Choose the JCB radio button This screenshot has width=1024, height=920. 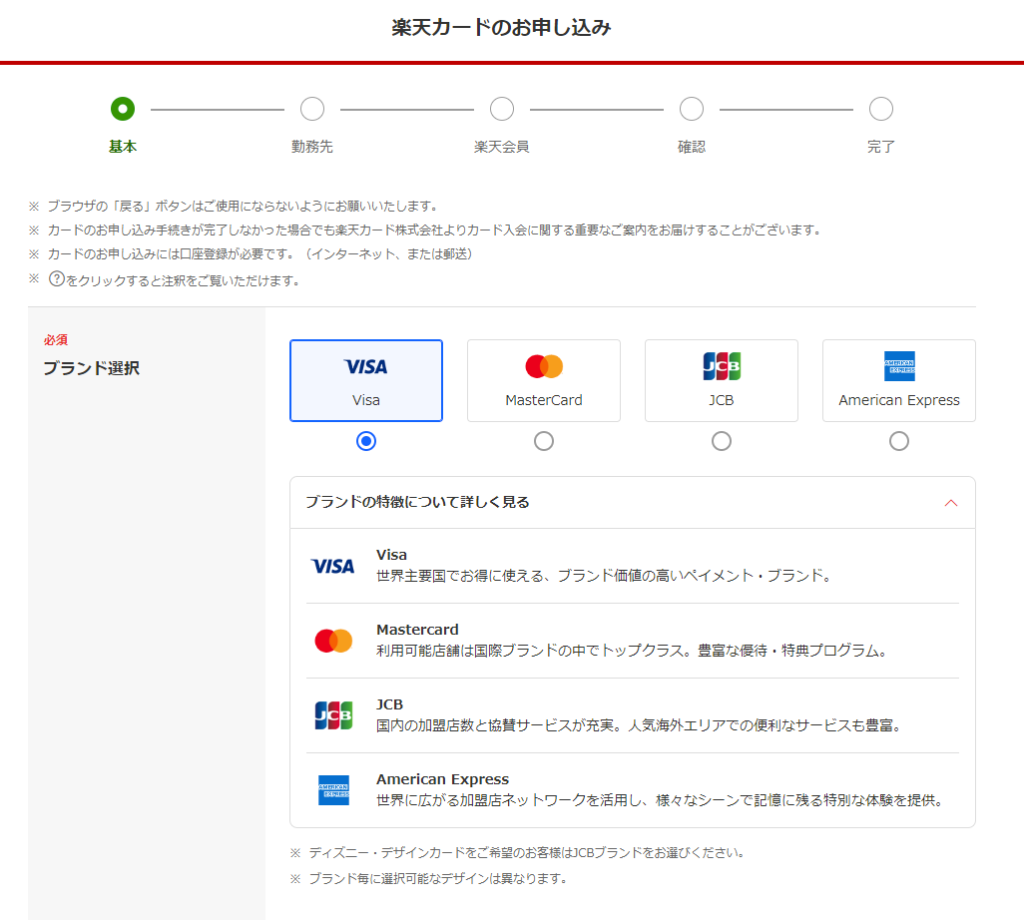tap(721, 441)
